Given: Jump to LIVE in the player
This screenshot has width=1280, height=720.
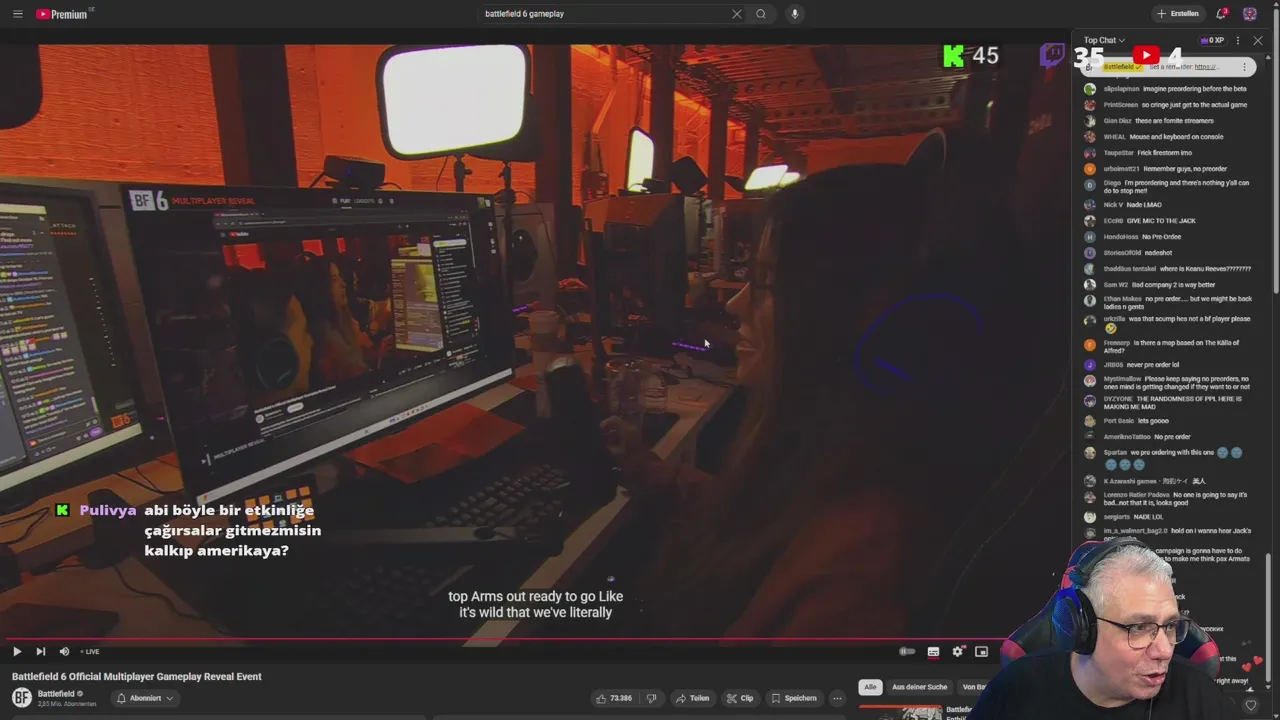Looking at the screenshot, I should coord(90,652).
